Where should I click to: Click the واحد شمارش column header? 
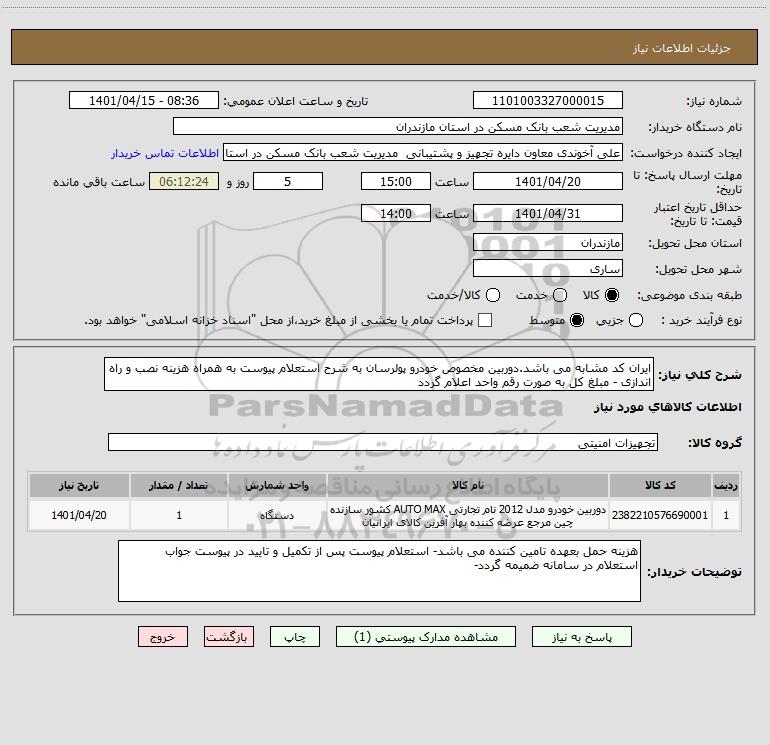coord(277,485)
